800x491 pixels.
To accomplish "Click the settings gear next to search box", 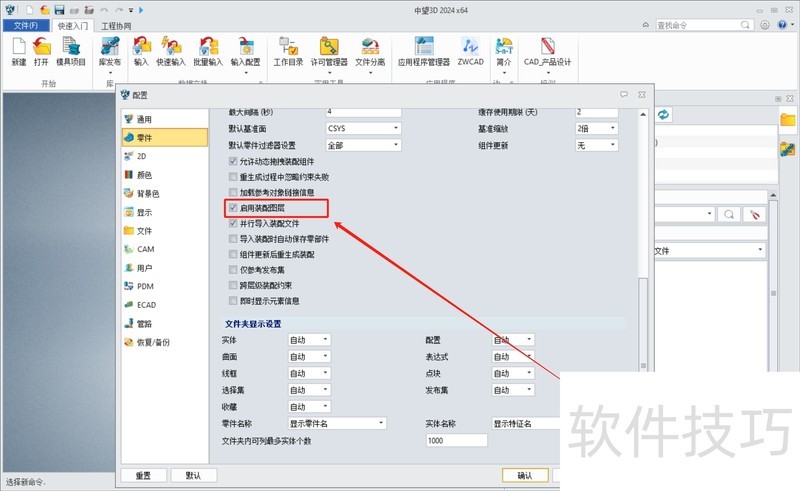I will (765, 24).
